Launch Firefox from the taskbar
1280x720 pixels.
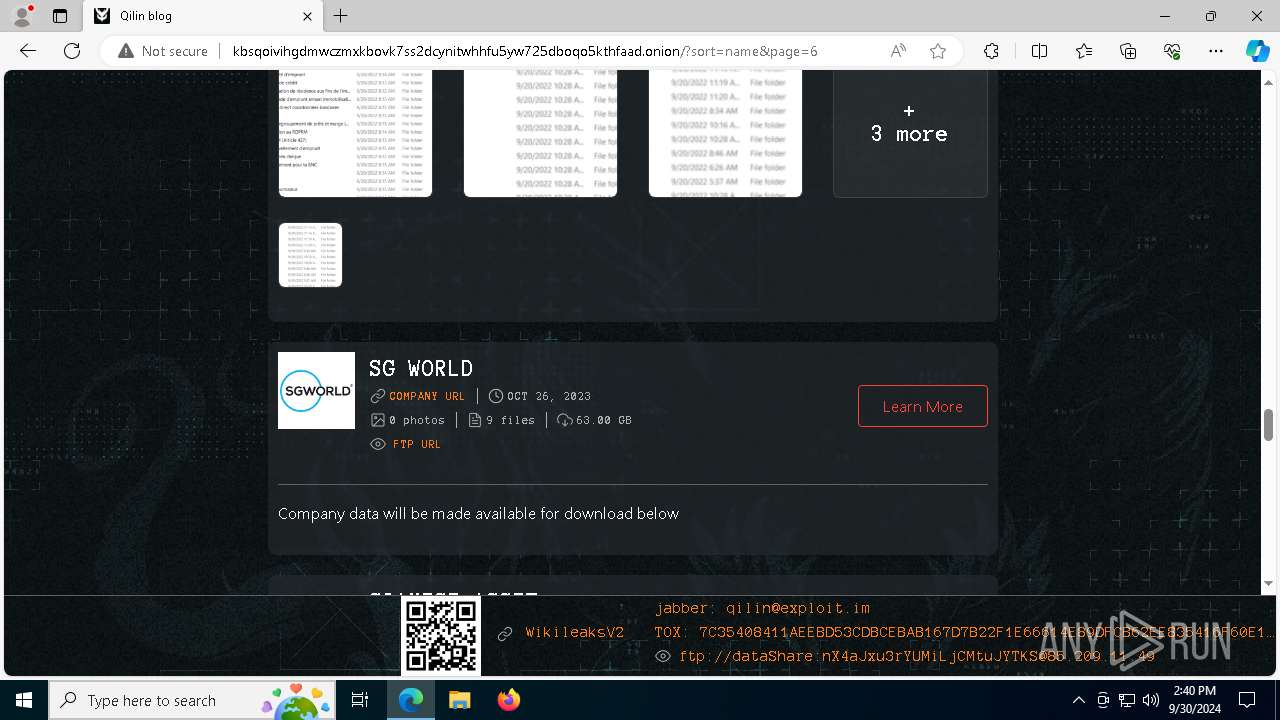coord(508,700)
